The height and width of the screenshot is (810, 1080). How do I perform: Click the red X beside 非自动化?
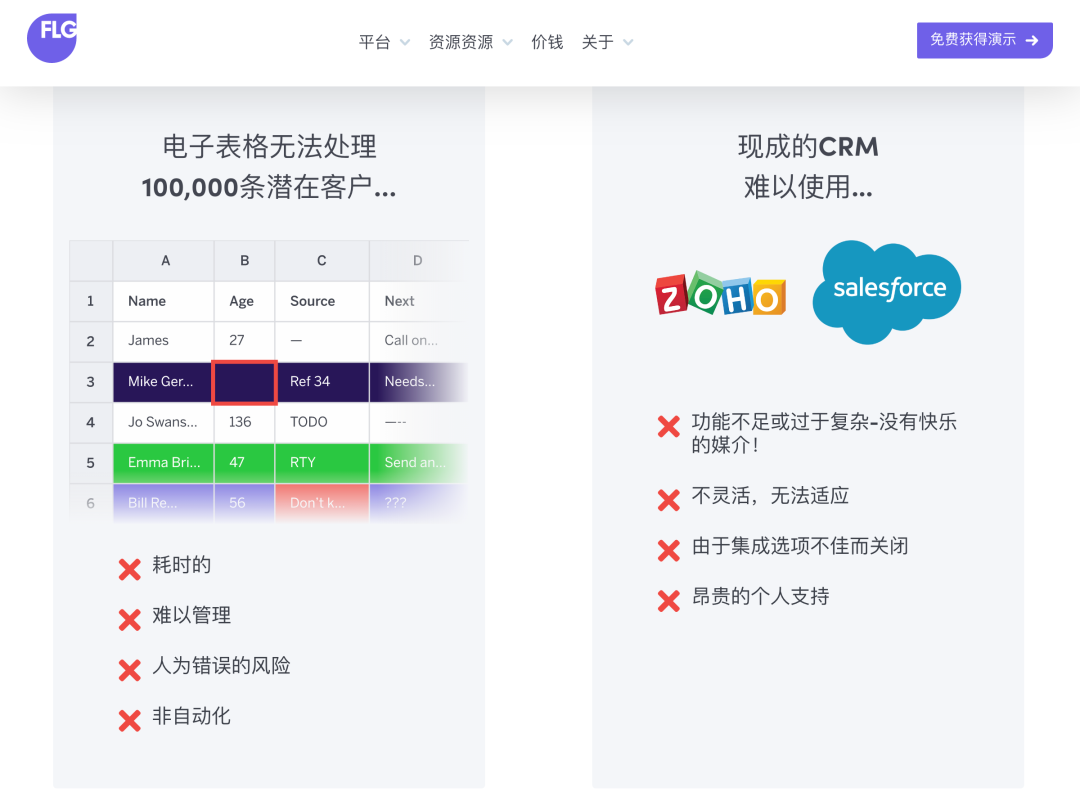coord(129,720)
